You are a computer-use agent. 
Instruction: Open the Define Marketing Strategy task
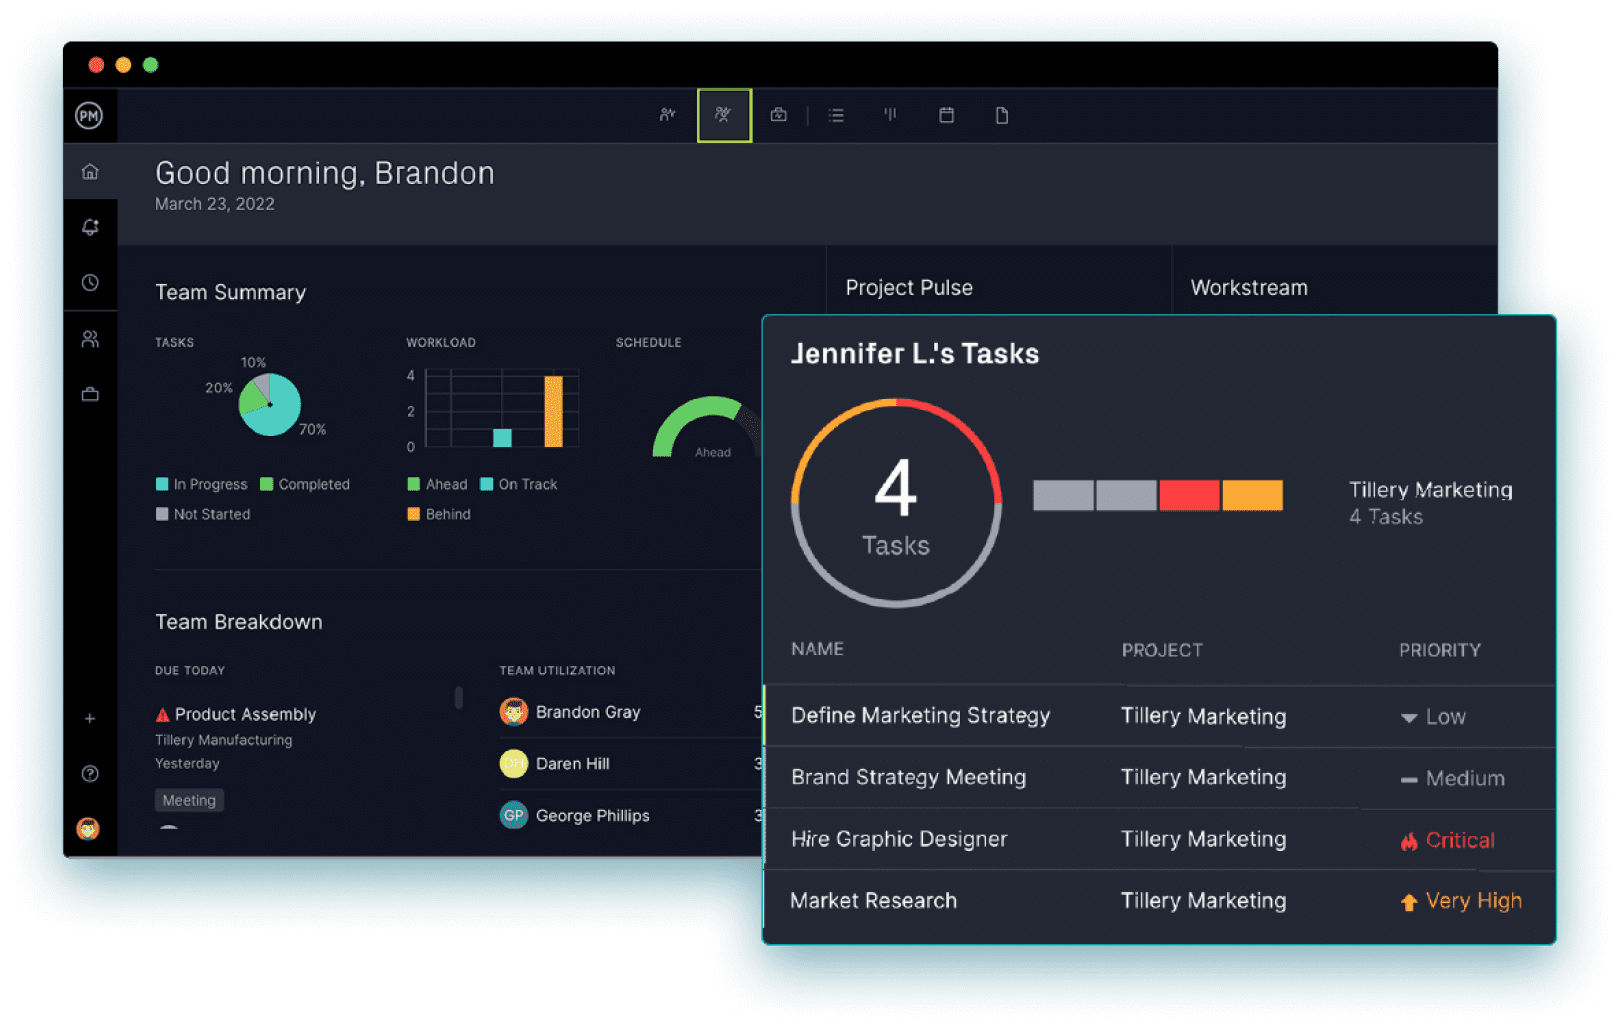click(920, 716)
